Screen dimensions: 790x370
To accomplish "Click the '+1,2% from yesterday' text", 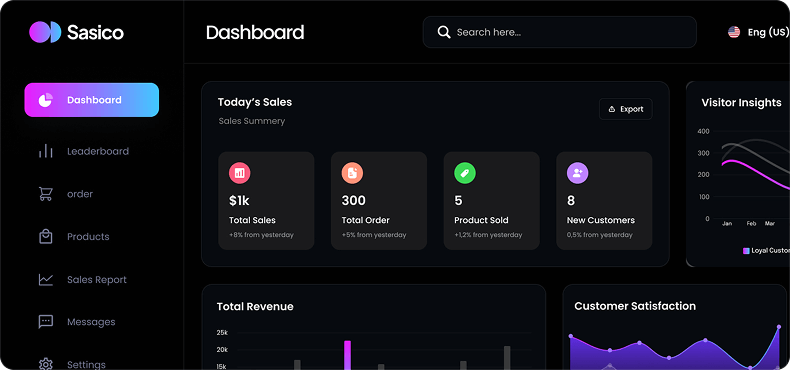I will point(488,235).
